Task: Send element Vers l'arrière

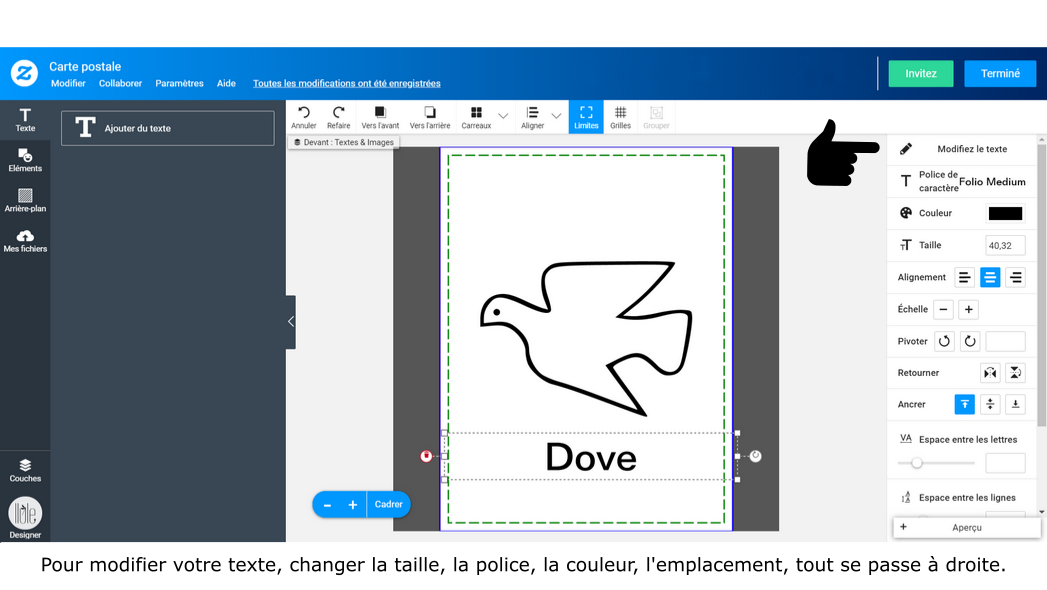Action: point(429,117)
